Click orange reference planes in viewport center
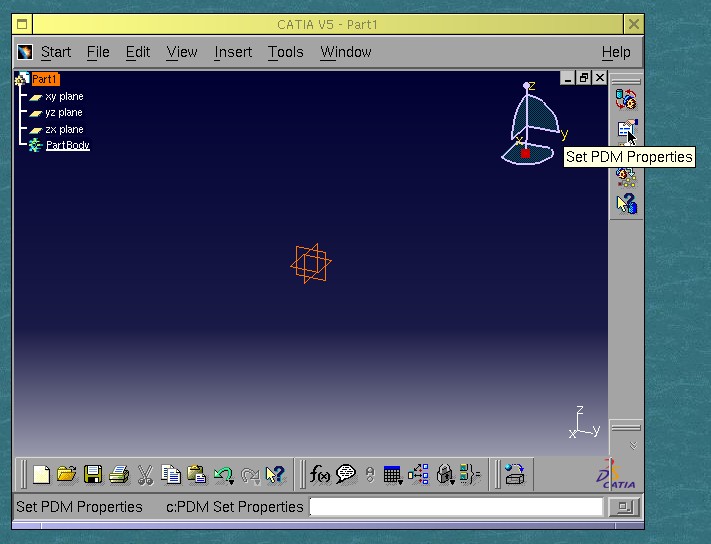711x544 pixels. tap(311, 263)
